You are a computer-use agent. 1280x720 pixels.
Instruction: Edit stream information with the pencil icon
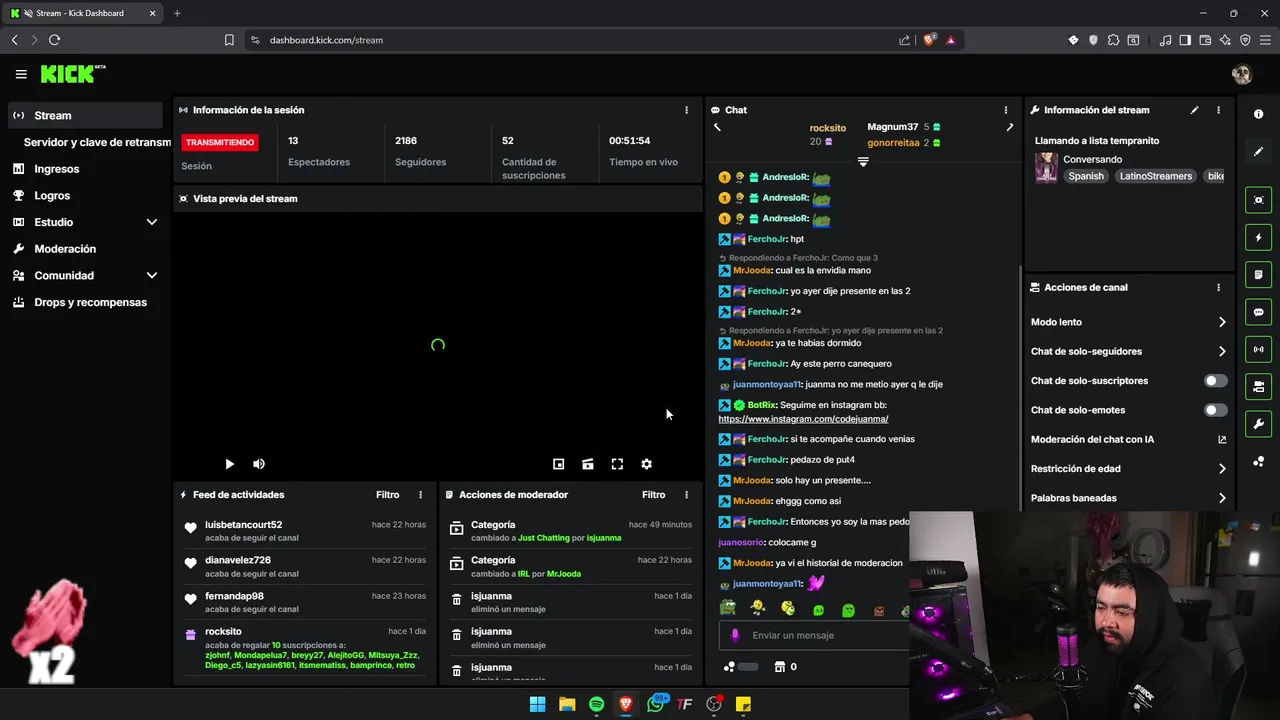pos(1194,110)
